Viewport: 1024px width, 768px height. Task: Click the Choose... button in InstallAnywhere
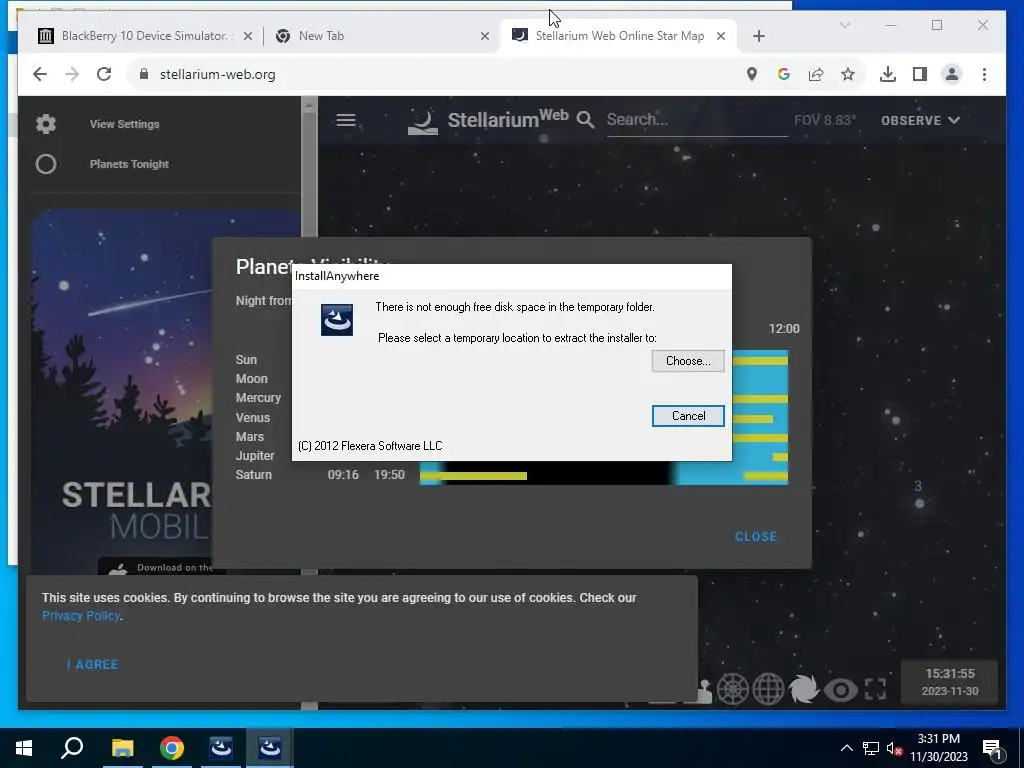[x=688, y=361]
